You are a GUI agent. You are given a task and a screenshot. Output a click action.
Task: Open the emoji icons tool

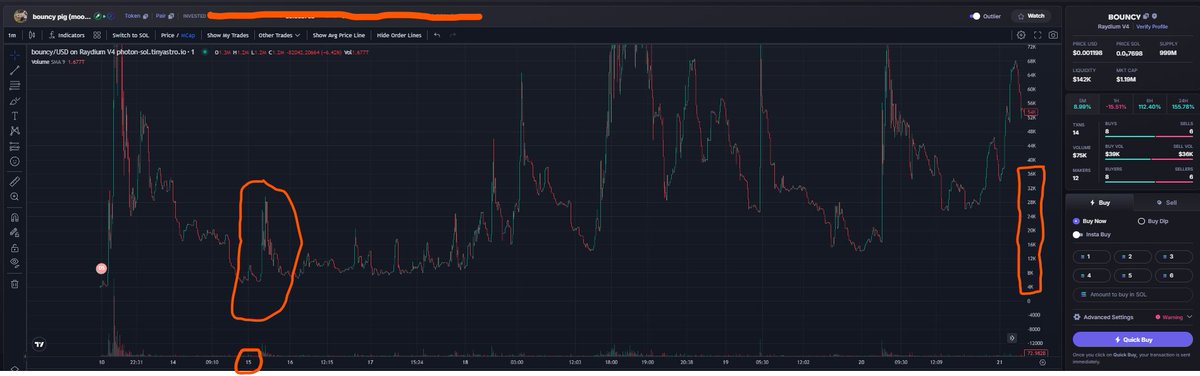14,161
